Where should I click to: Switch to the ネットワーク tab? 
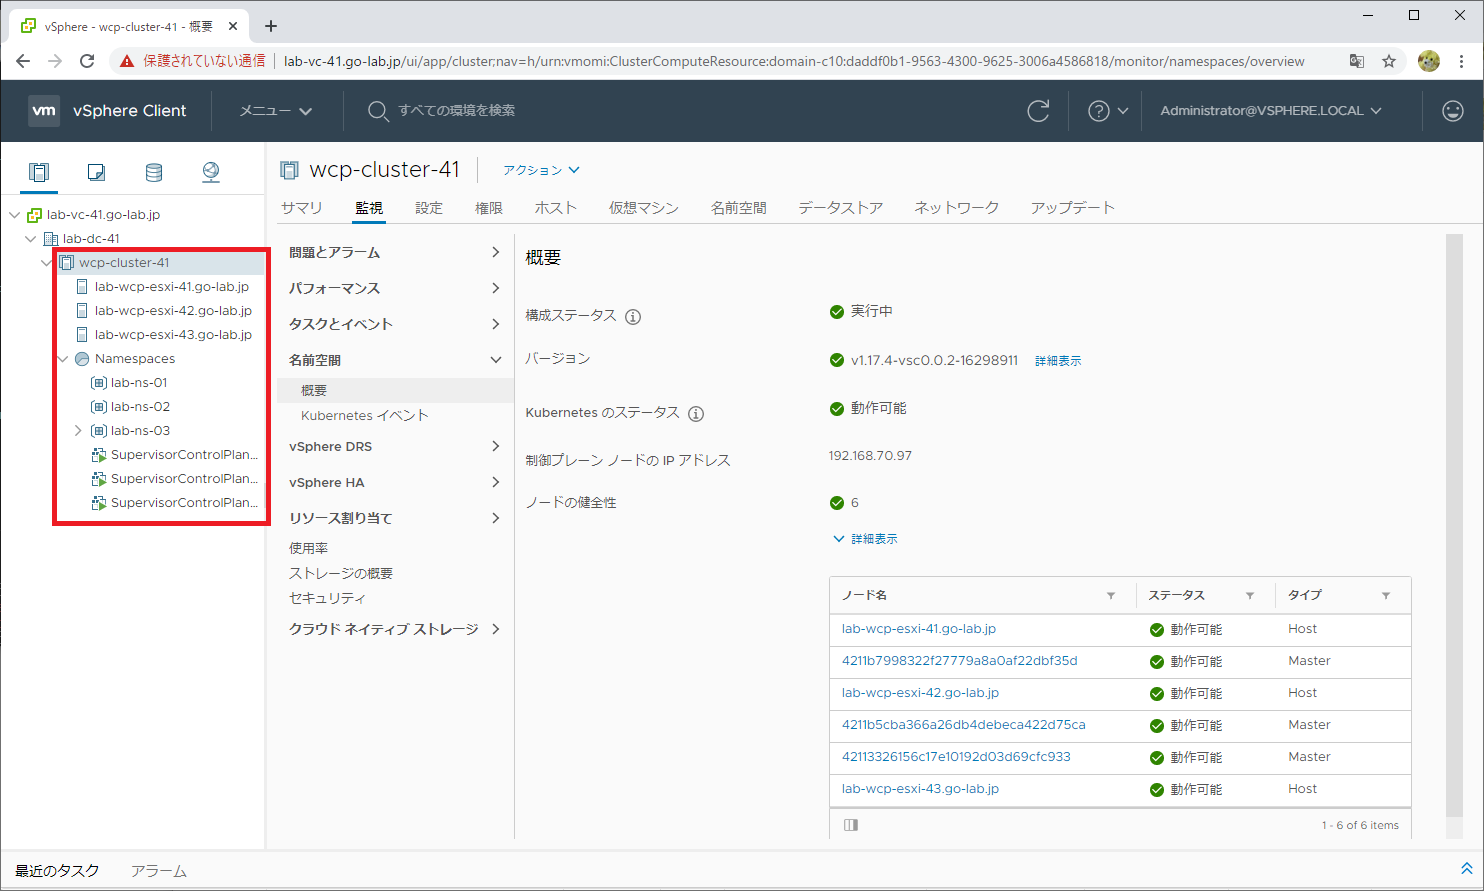957,208
